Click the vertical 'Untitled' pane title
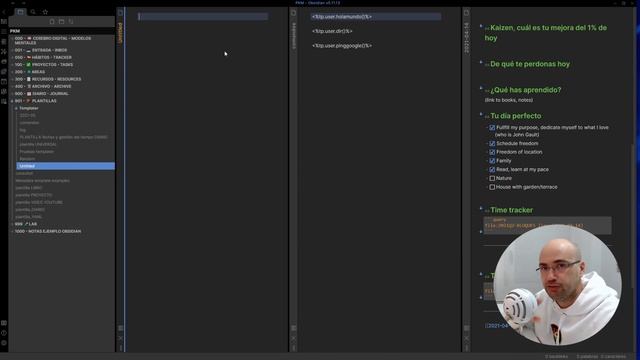Screen dimensions: 640x360 (x=120, y=33)
